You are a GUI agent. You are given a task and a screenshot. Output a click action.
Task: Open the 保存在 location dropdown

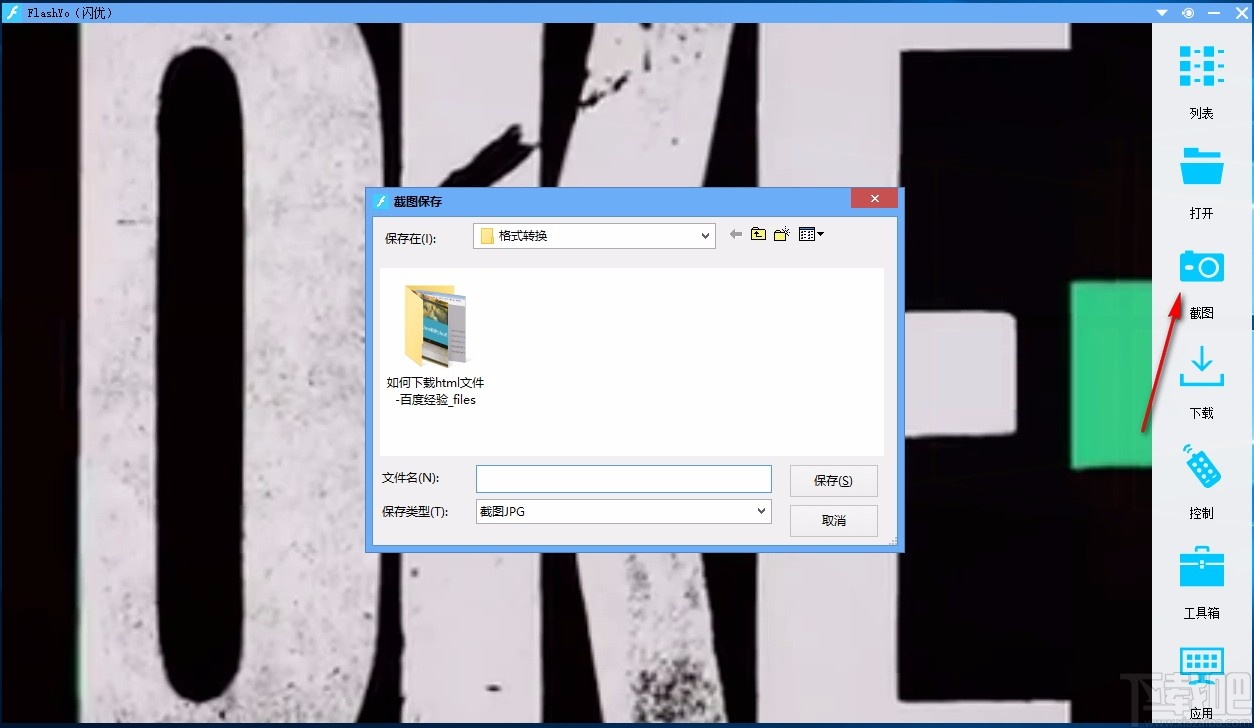707,235
